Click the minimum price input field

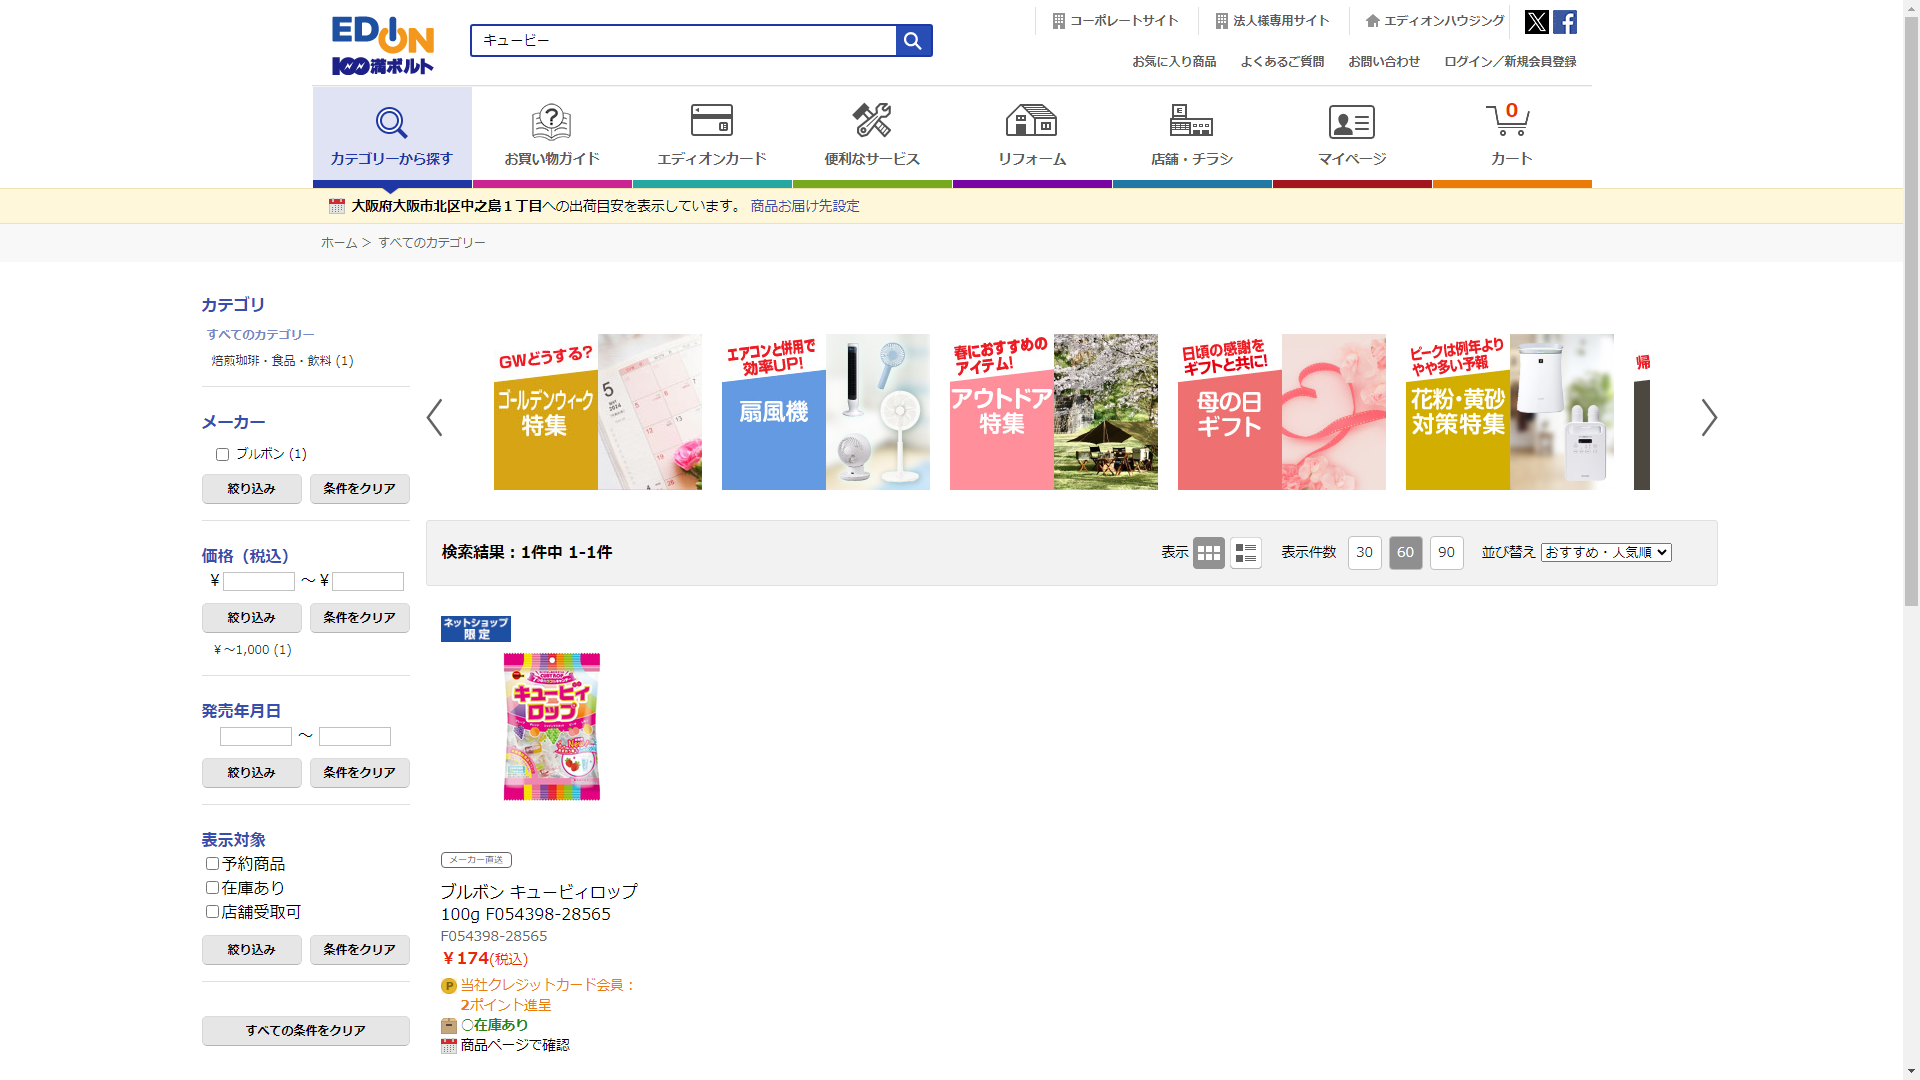[258, 582]
